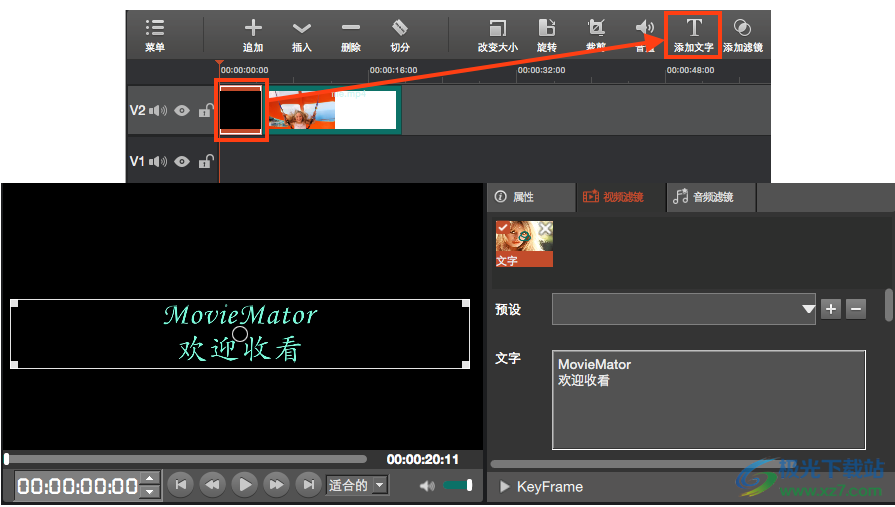Click the 00:00:16:00 timeline ruler mark
The image size is (895, 507).
tap(393, 70)
